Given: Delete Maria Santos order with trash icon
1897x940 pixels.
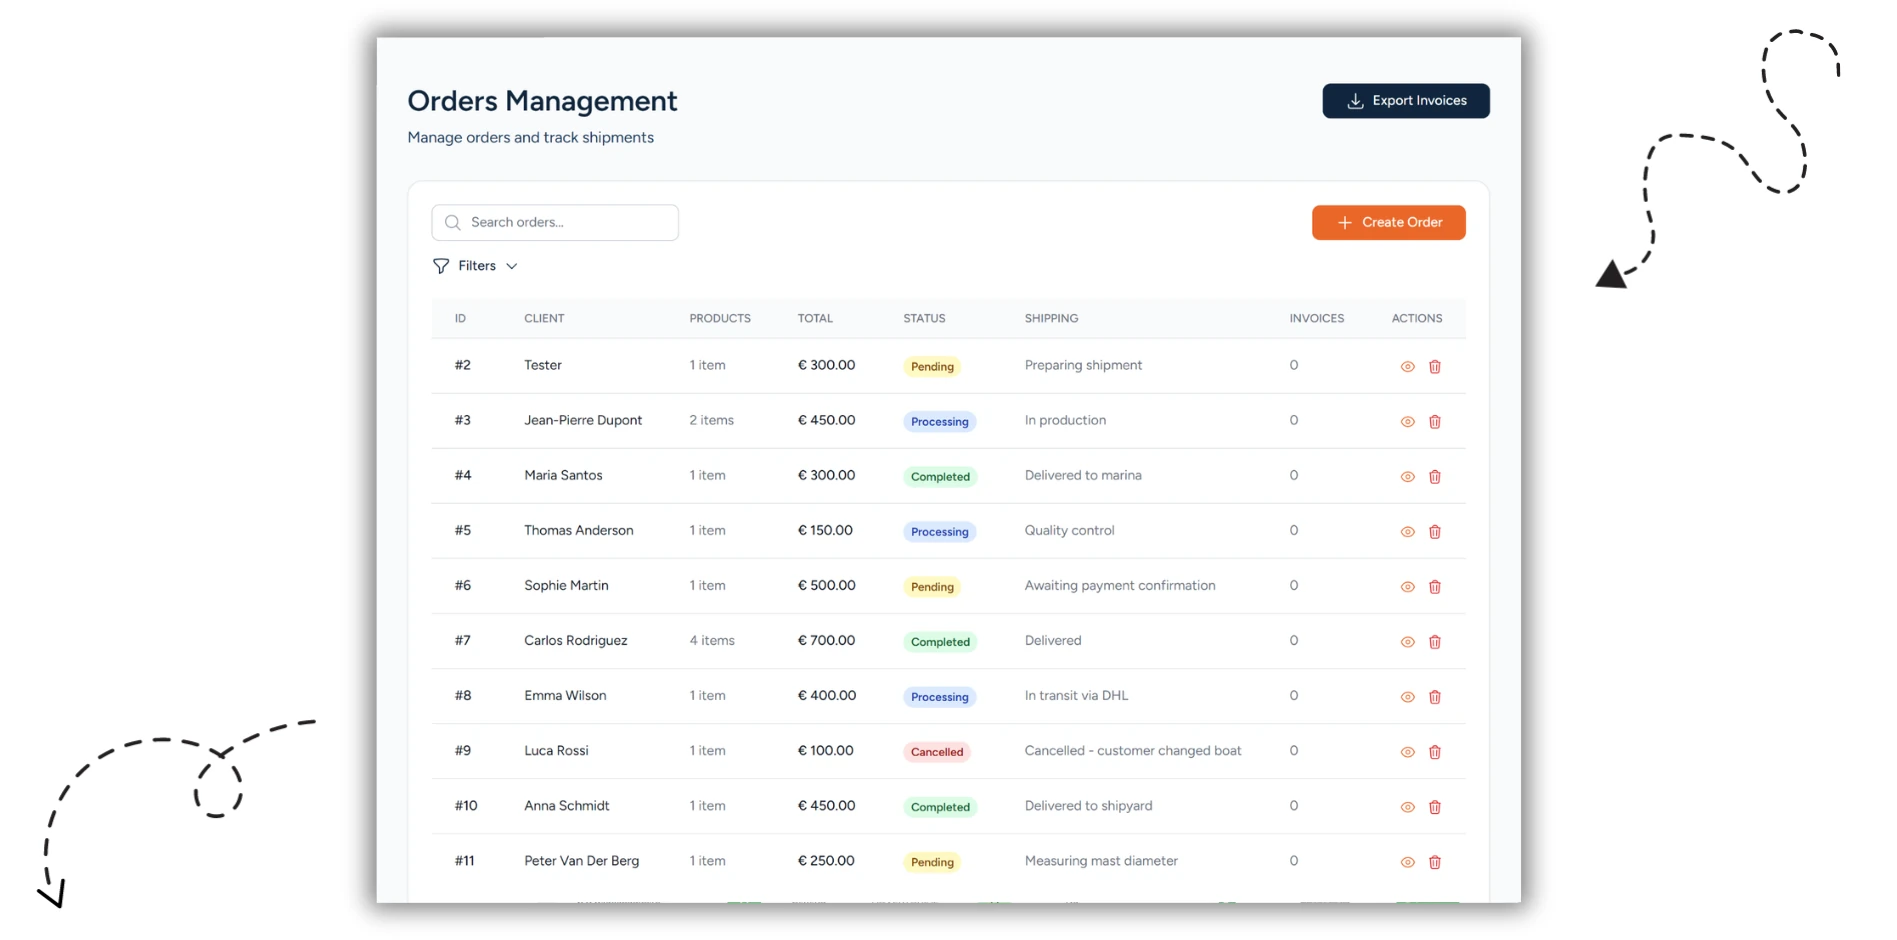Looking at the screenshot, I should pyautogui.click(x=1434, y=477).
